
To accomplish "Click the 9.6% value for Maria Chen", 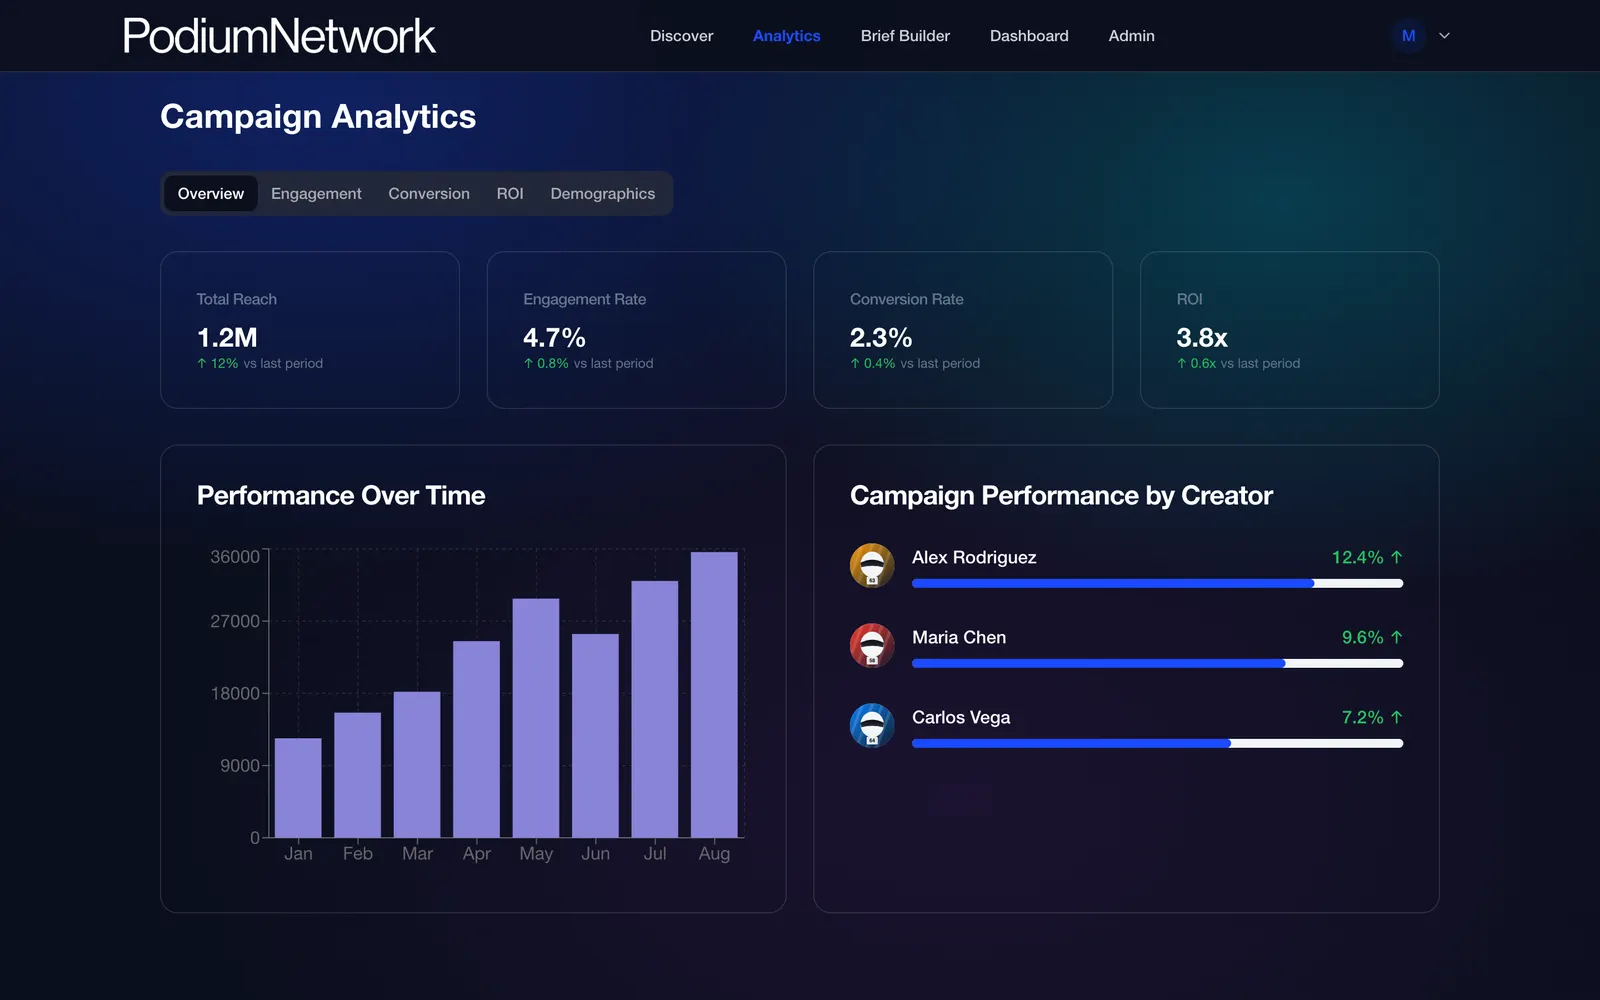I will pyautogui.click(x=1362, y=637).
